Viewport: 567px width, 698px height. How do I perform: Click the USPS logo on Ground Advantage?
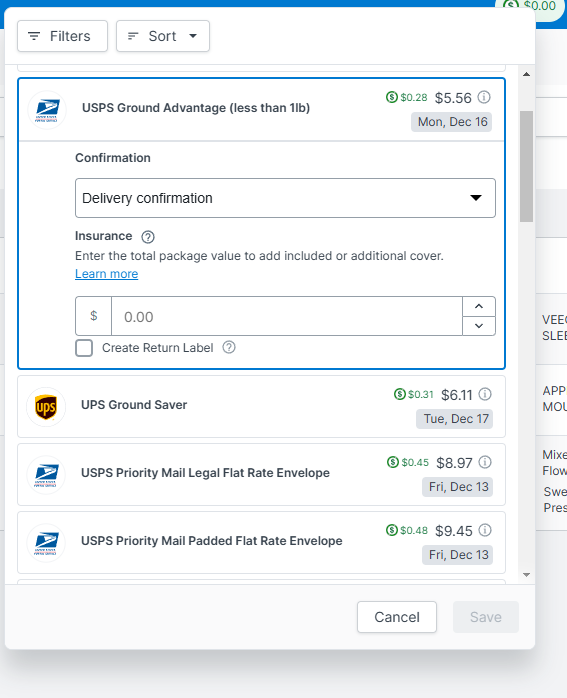pyautogui.click(x=47, y=110)
